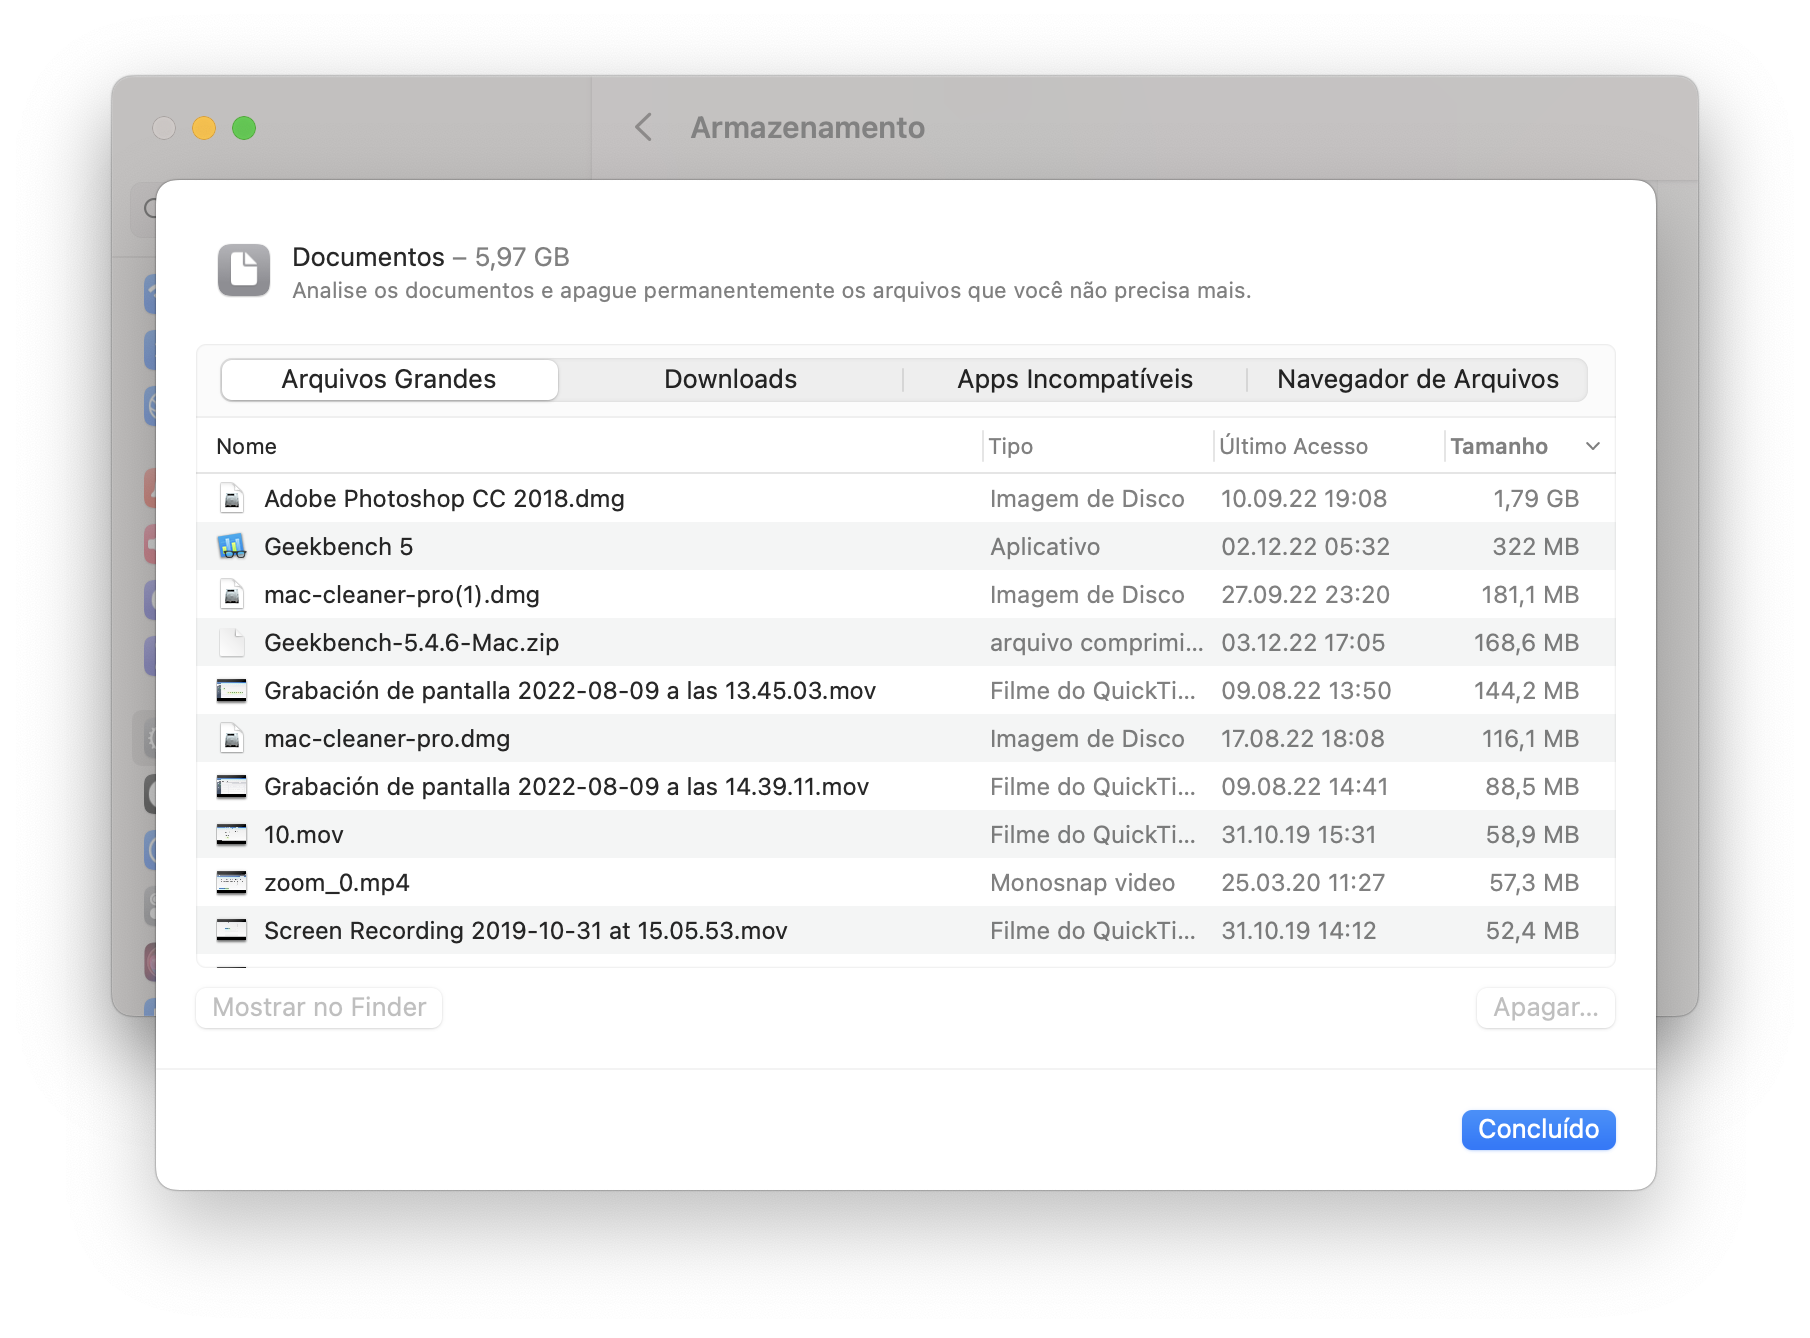
Task: Select Grabación de pantalla 14.39.11.mov name
Action: point(566,786)
